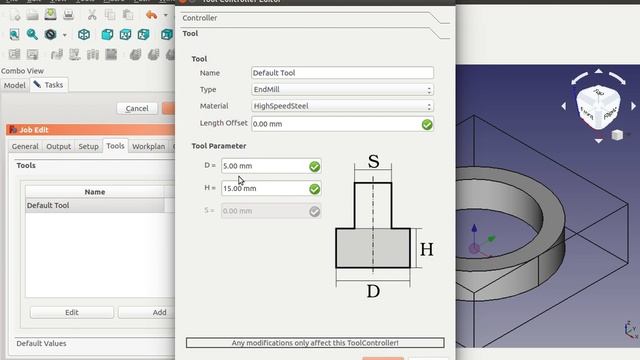Undo last action with orange arrow icon
This screenshot has width=640, height=360.
point(151,15)
